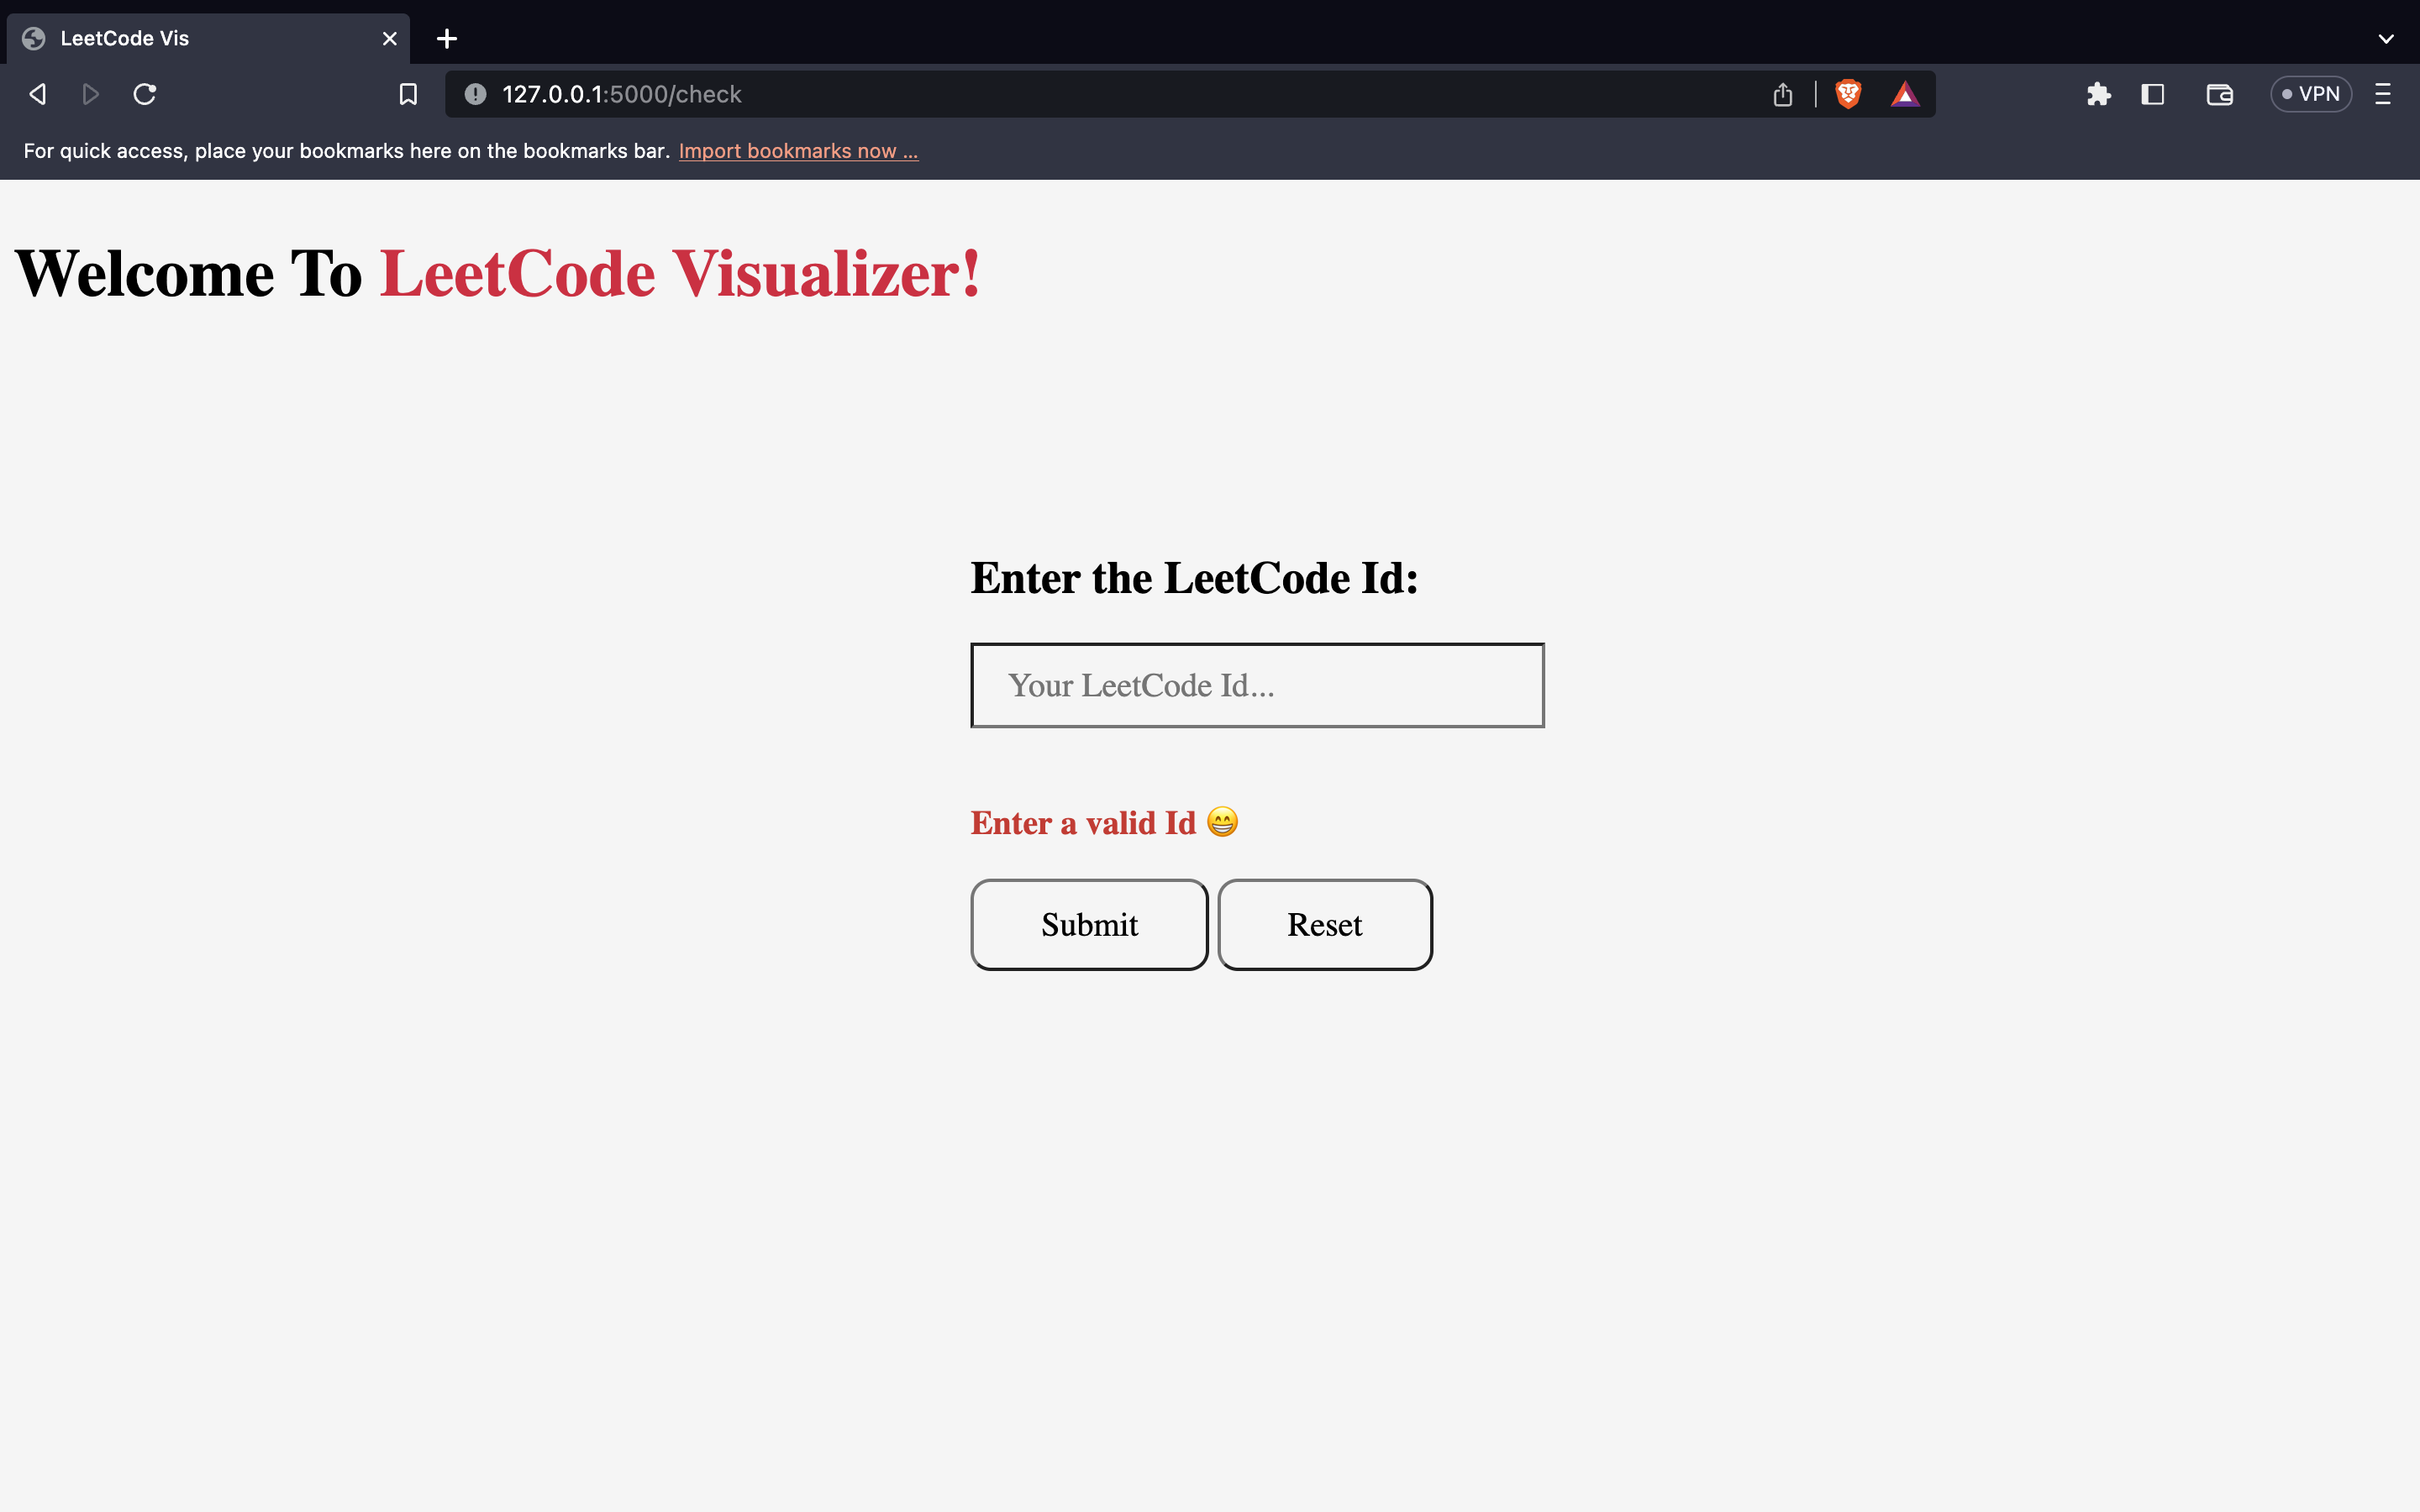2420x1512 pixels.
Task: View site information for 127.0.0.1
Action: point(474,93)
